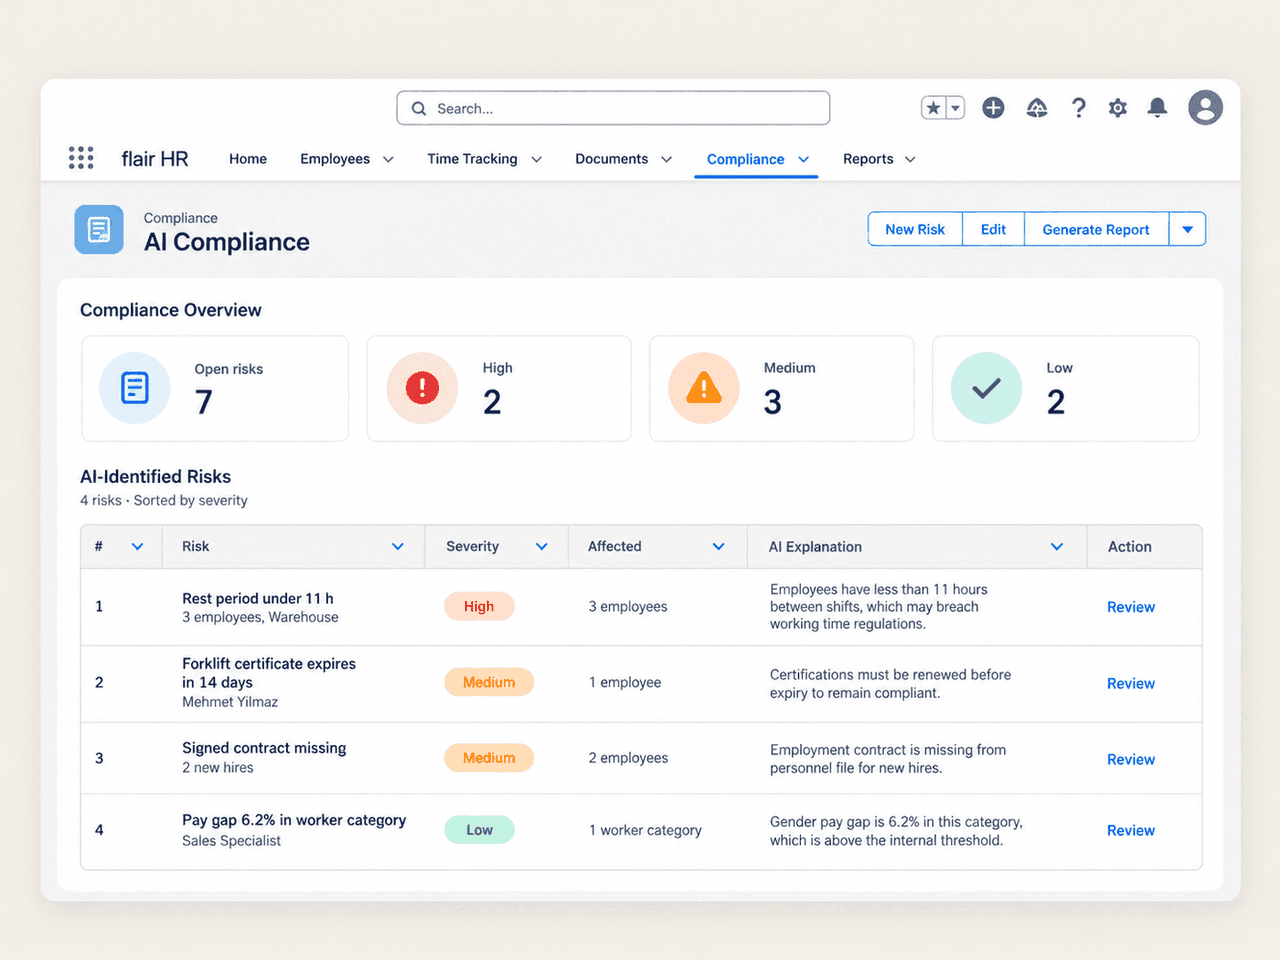
Task: Review the Signed contract missing risk
Action: [x=1131, y=759]
